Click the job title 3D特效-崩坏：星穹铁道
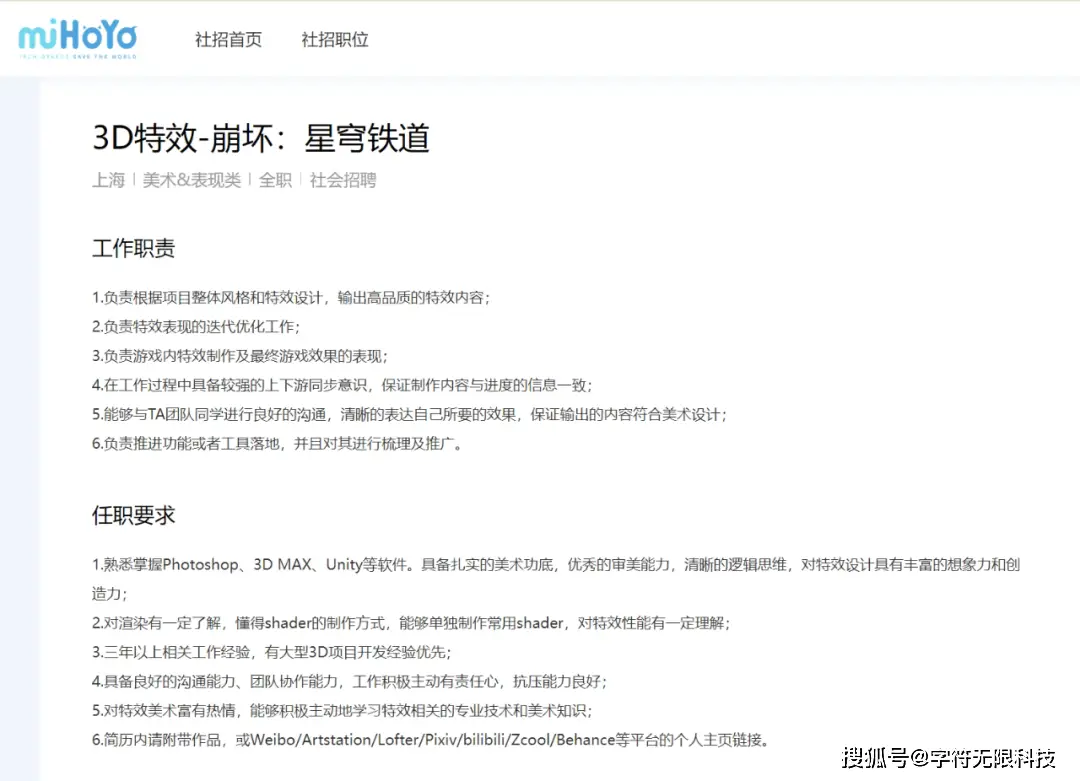Image resolution: width=1080 pixels, height=781 pixels. (x=261, y=139)
